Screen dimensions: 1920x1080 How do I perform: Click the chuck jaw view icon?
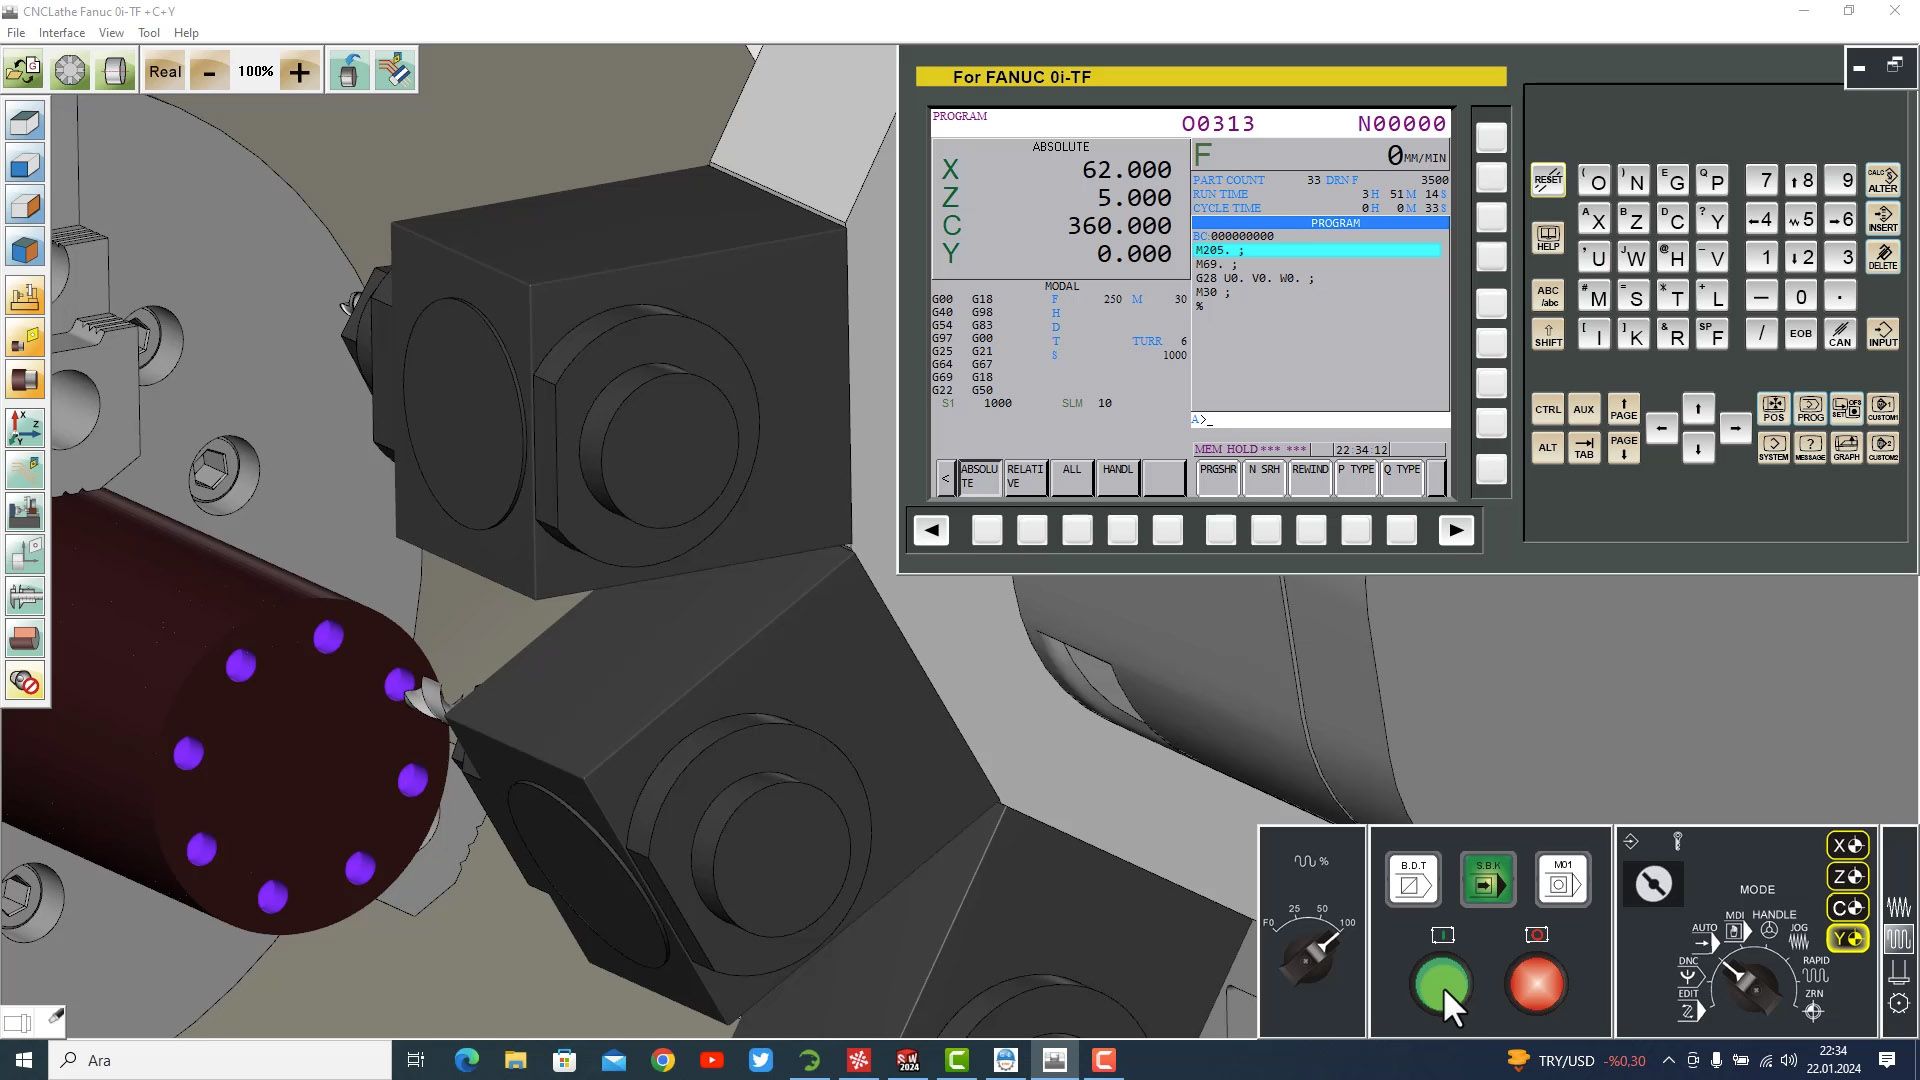click(70, 71)
